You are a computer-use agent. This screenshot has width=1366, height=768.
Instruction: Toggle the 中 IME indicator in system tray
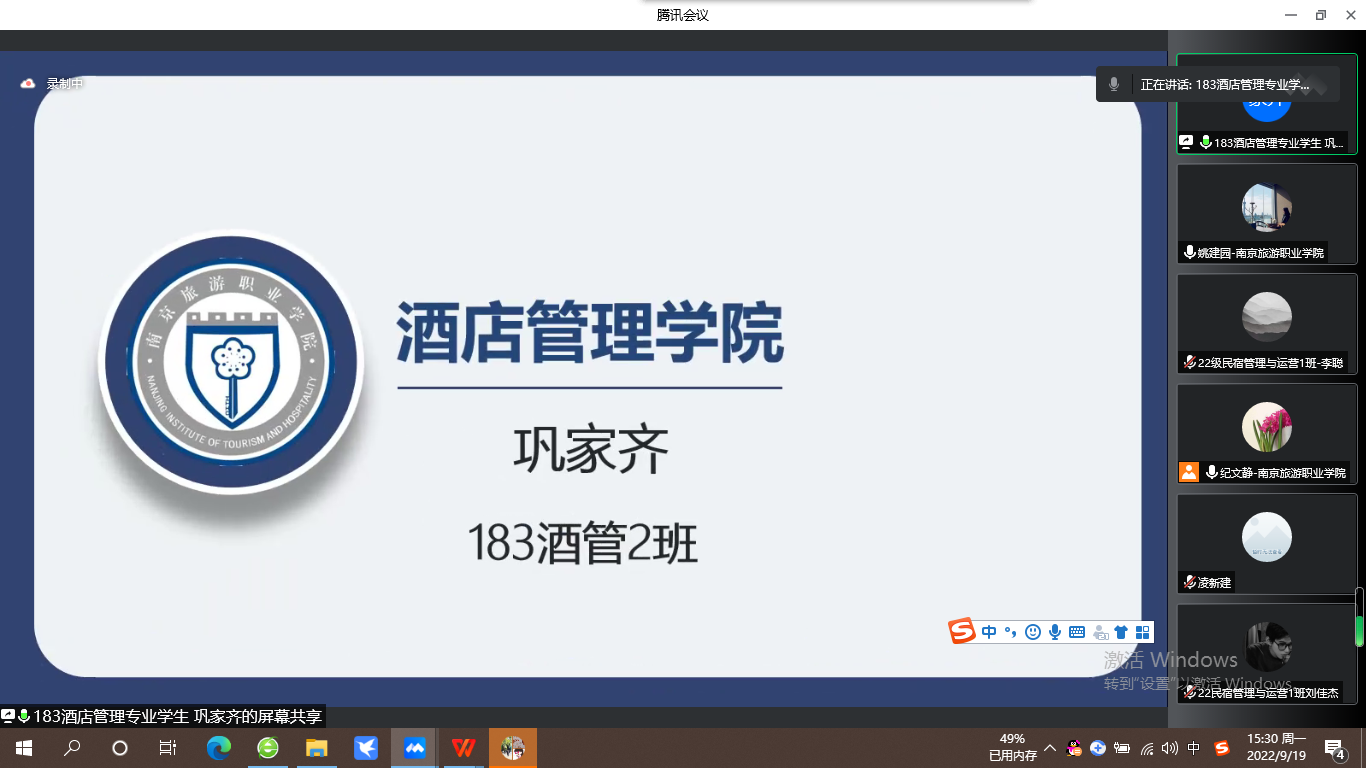click(x=1194, y=748)
